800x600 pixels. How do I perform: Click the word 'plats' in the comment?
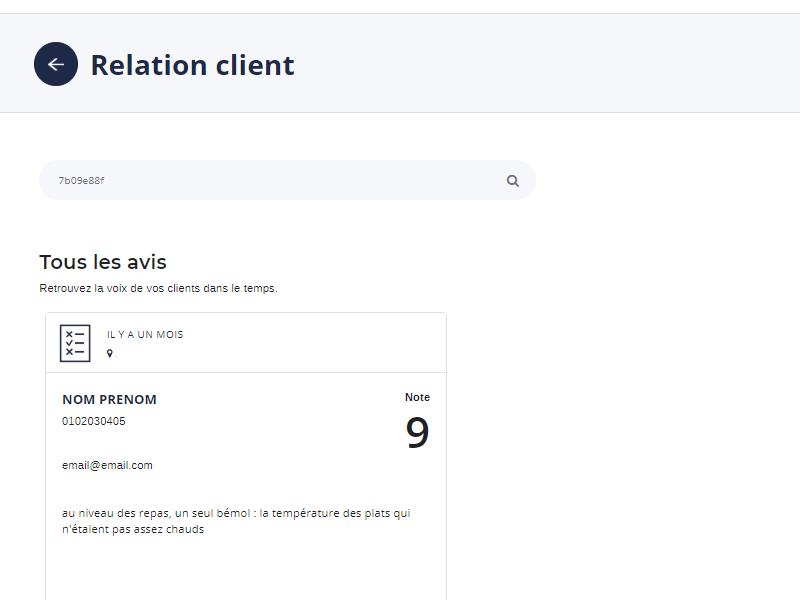pos(374,513)
